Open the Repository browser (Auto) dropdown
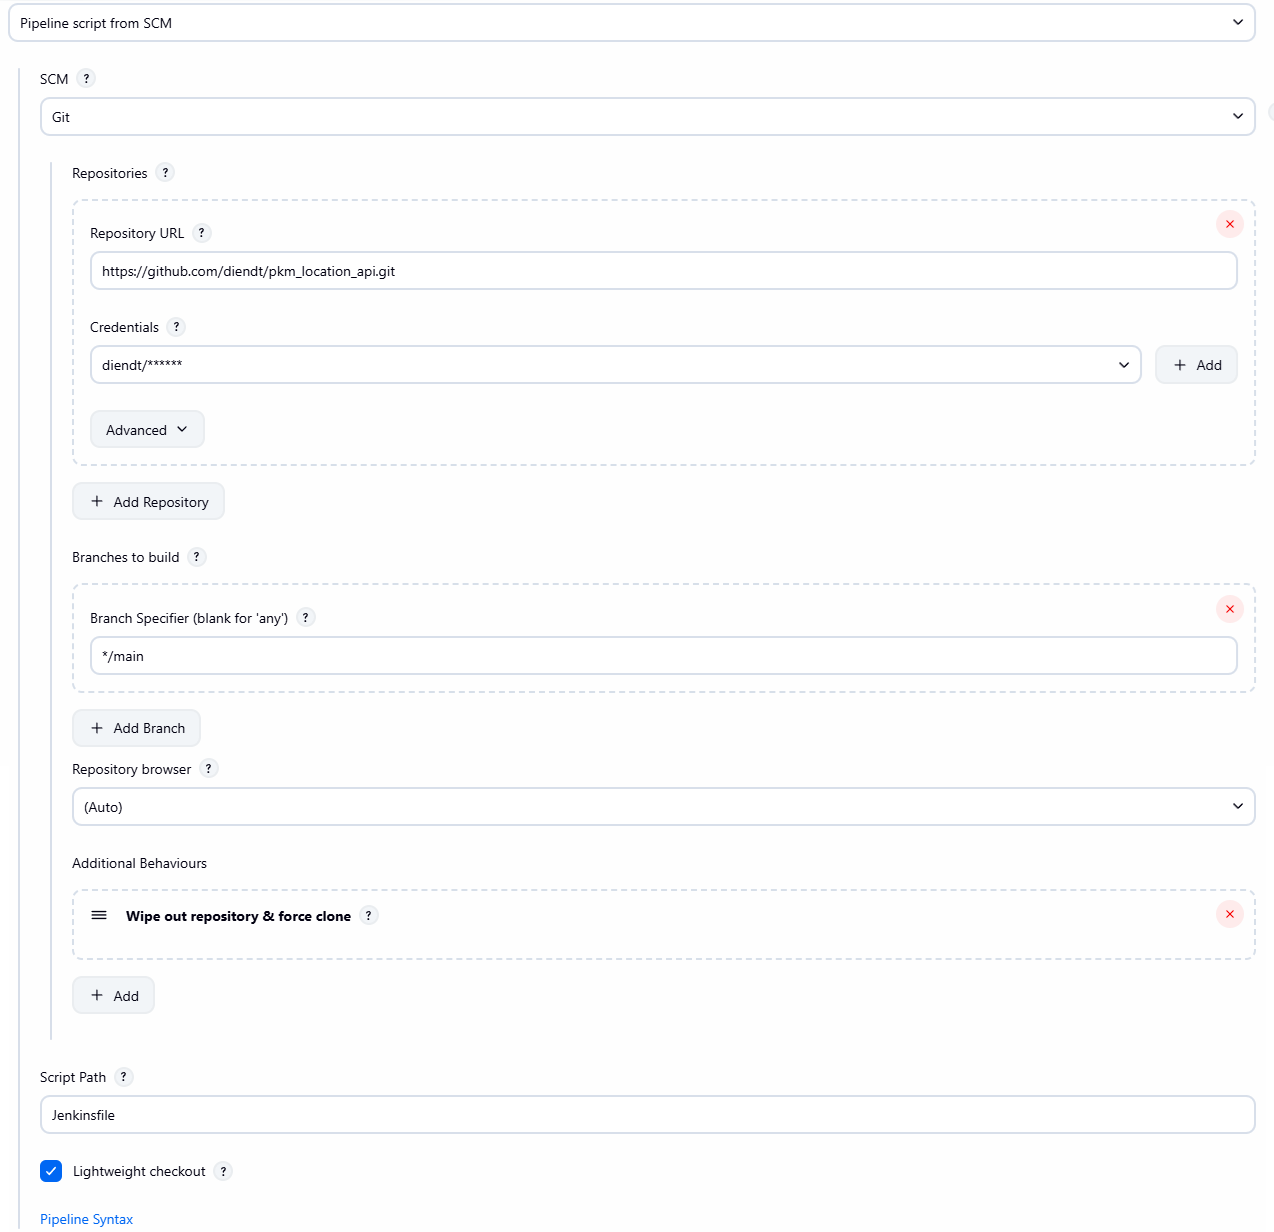The image size is (1274, 1232). point(663,807)
